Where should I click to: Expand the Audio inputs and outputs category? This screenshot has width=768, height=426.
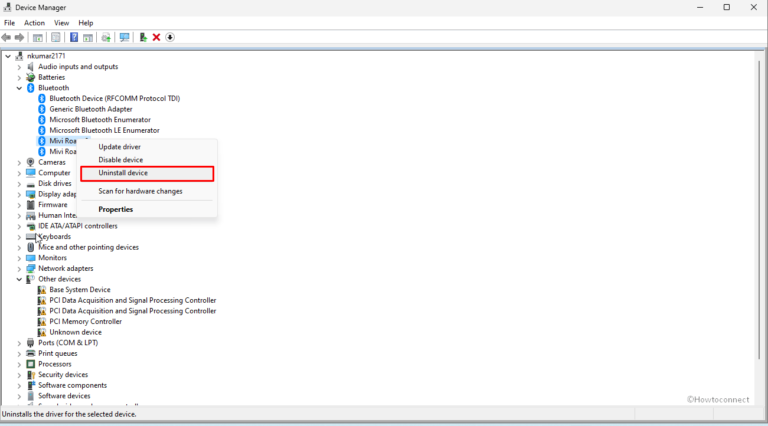click(19, 67)
